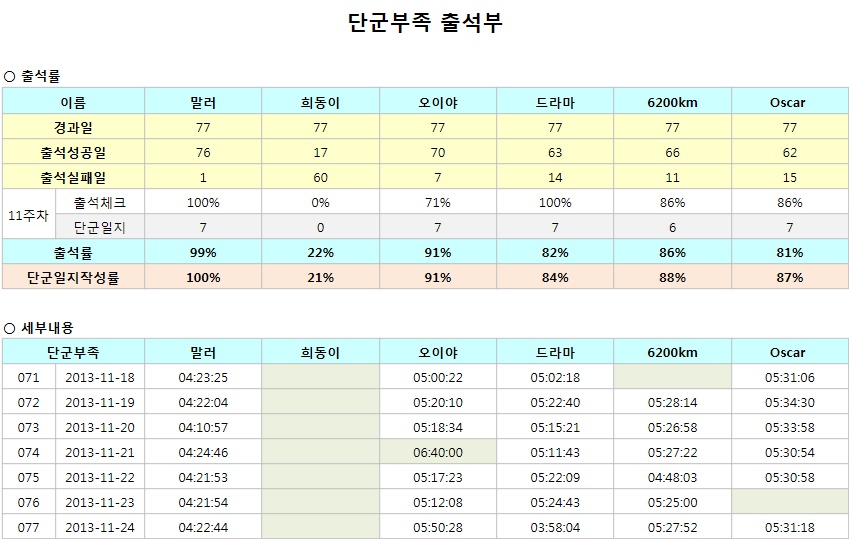Screen dimensions: 849x539
Task: Select the date '2013-11-22'
Action: 100,477
